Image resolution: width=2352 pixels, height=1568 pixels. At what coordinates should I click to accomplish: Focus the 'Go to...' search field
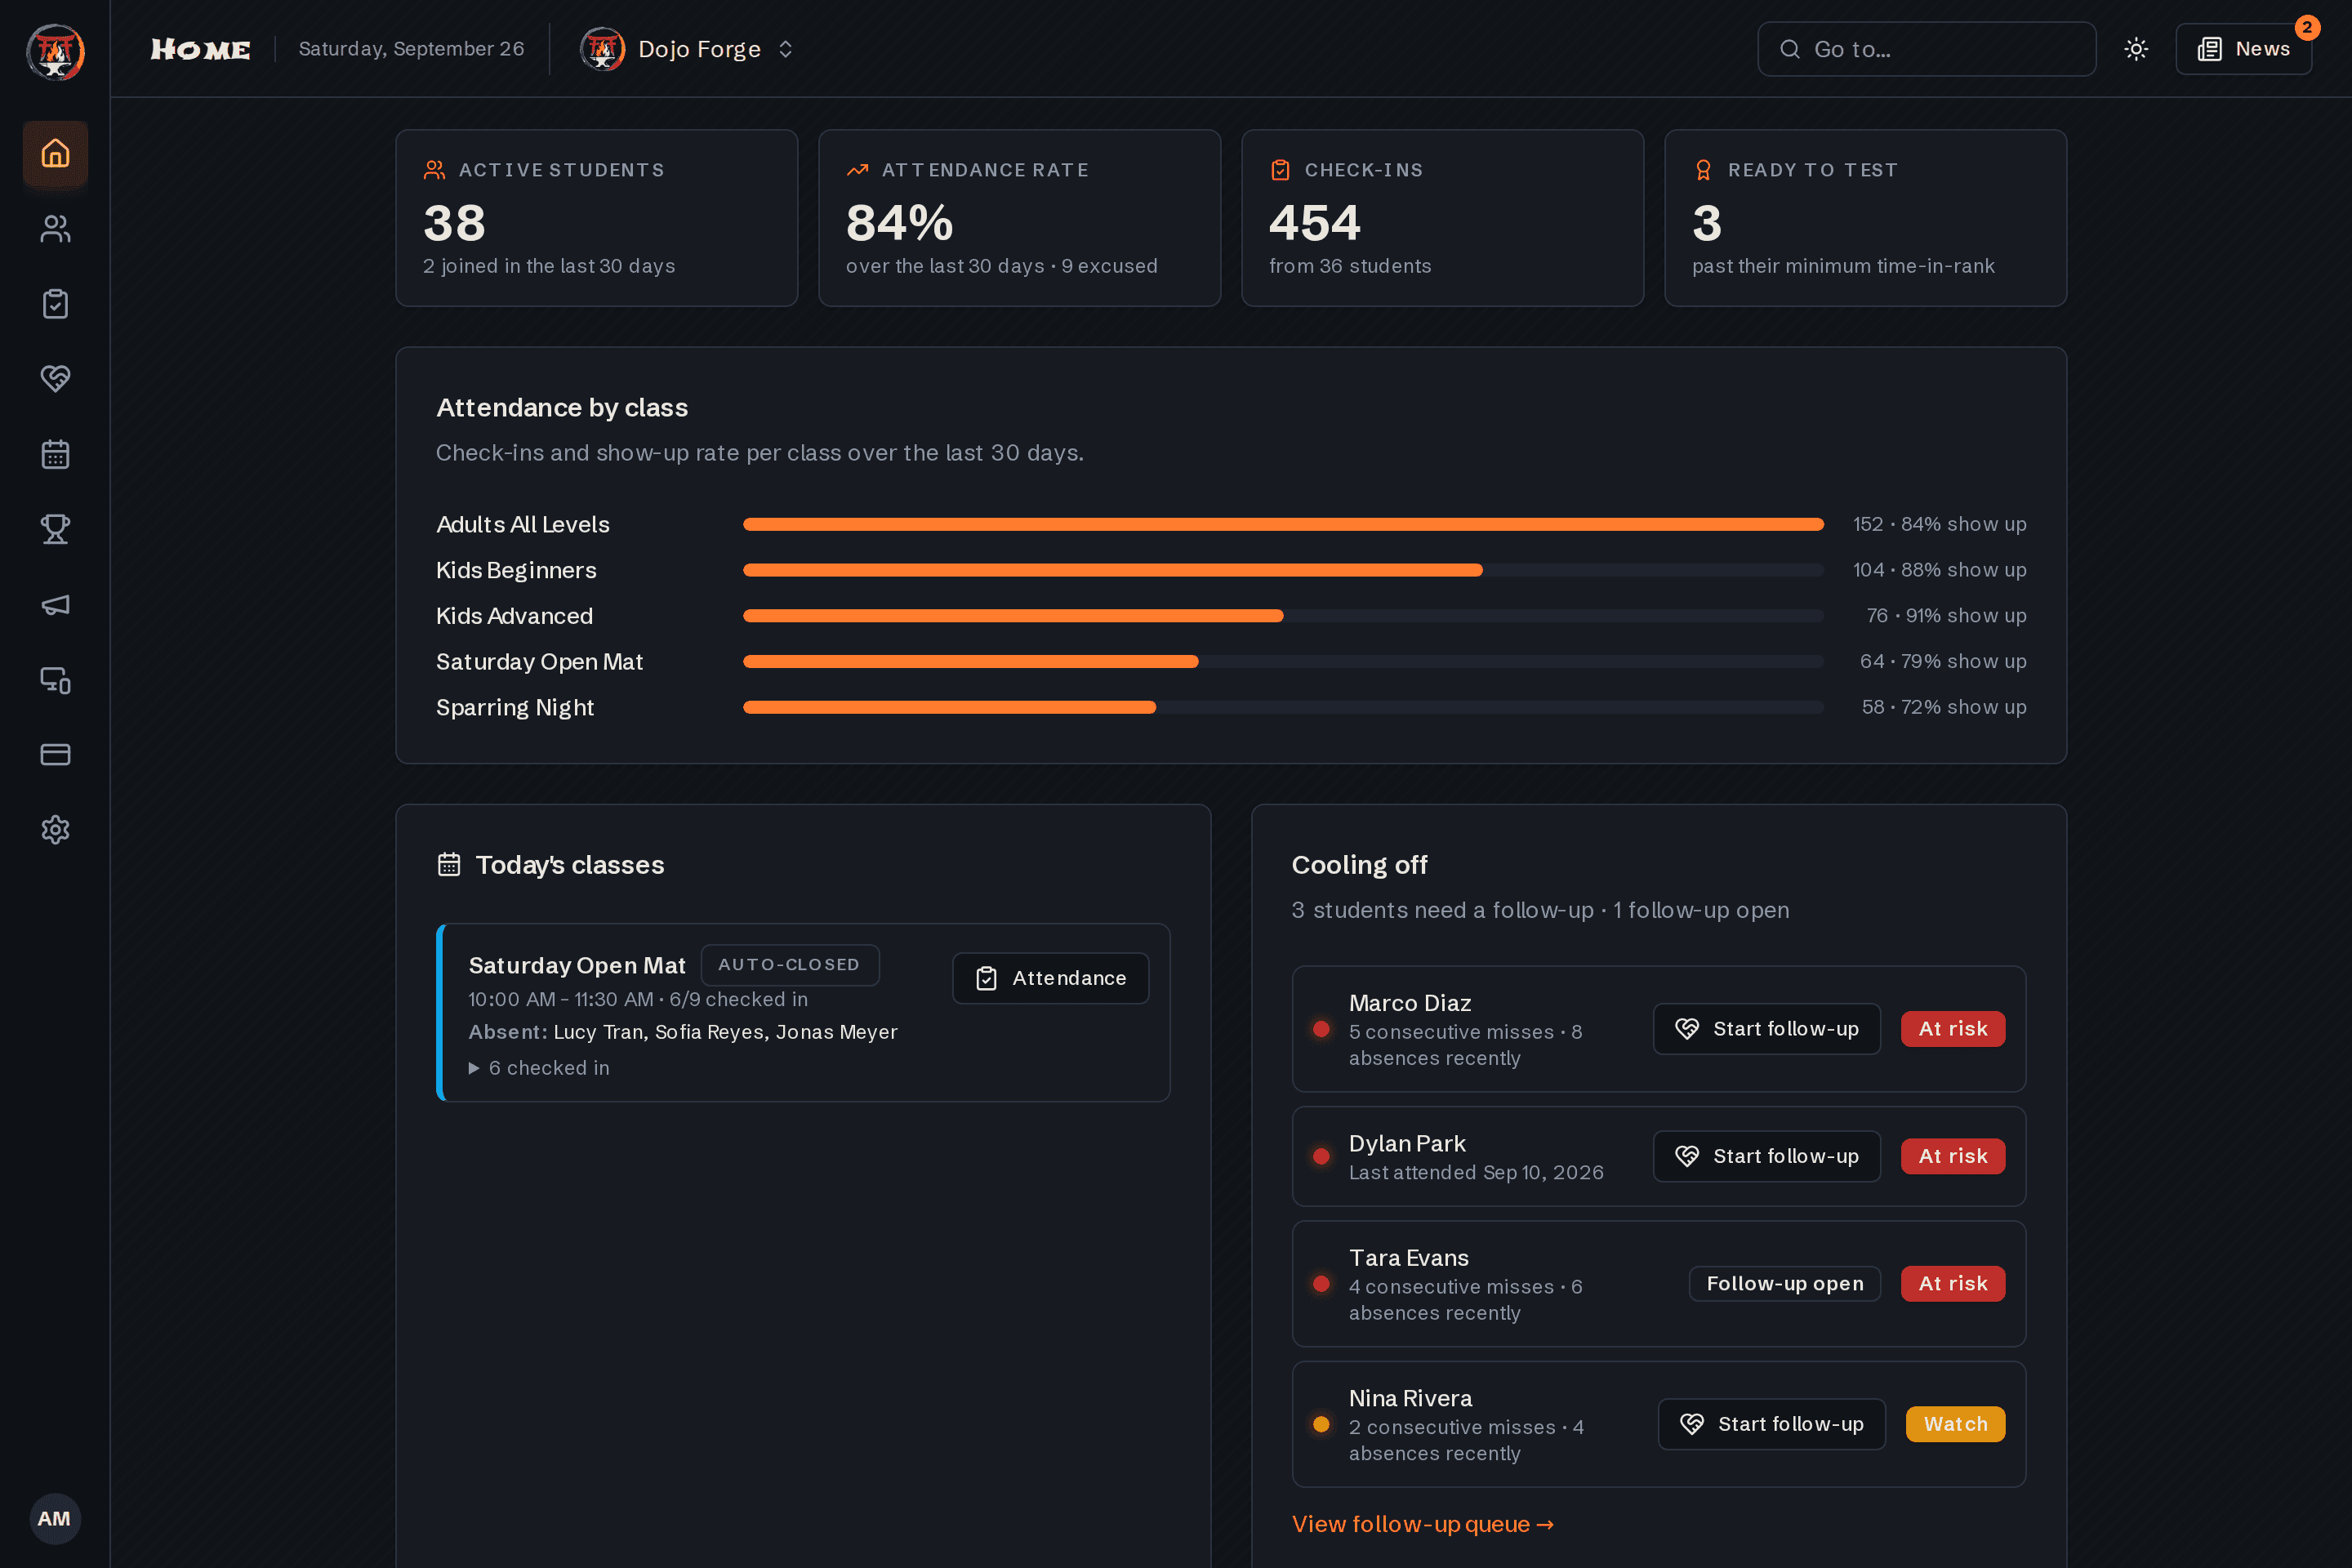(x=1926, y=49)
